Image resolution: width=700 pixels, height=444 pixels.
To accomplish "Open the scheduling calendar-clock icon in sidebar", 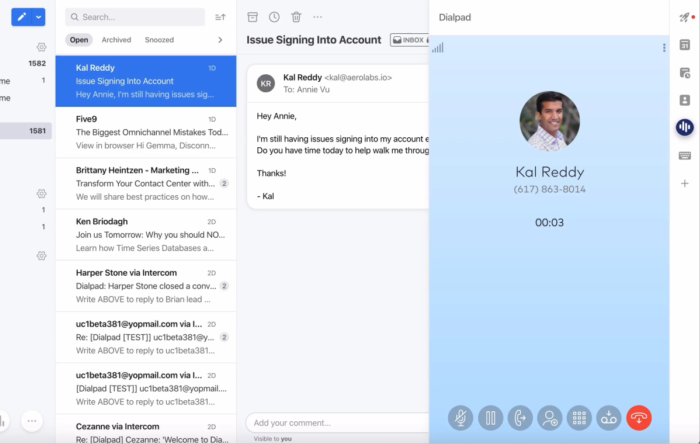I will [684, 72].
